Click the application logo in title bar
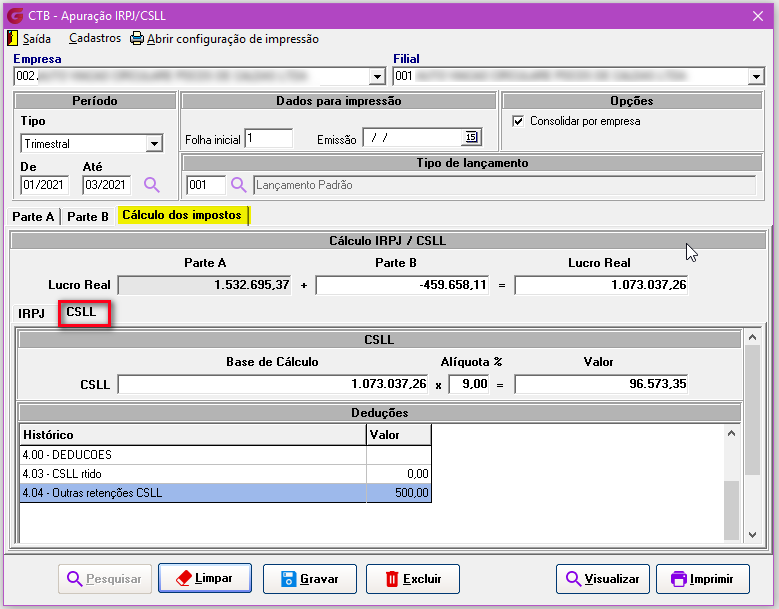This screenshot has width=779, height=609. pyautogui.click(x=15, y=15)
